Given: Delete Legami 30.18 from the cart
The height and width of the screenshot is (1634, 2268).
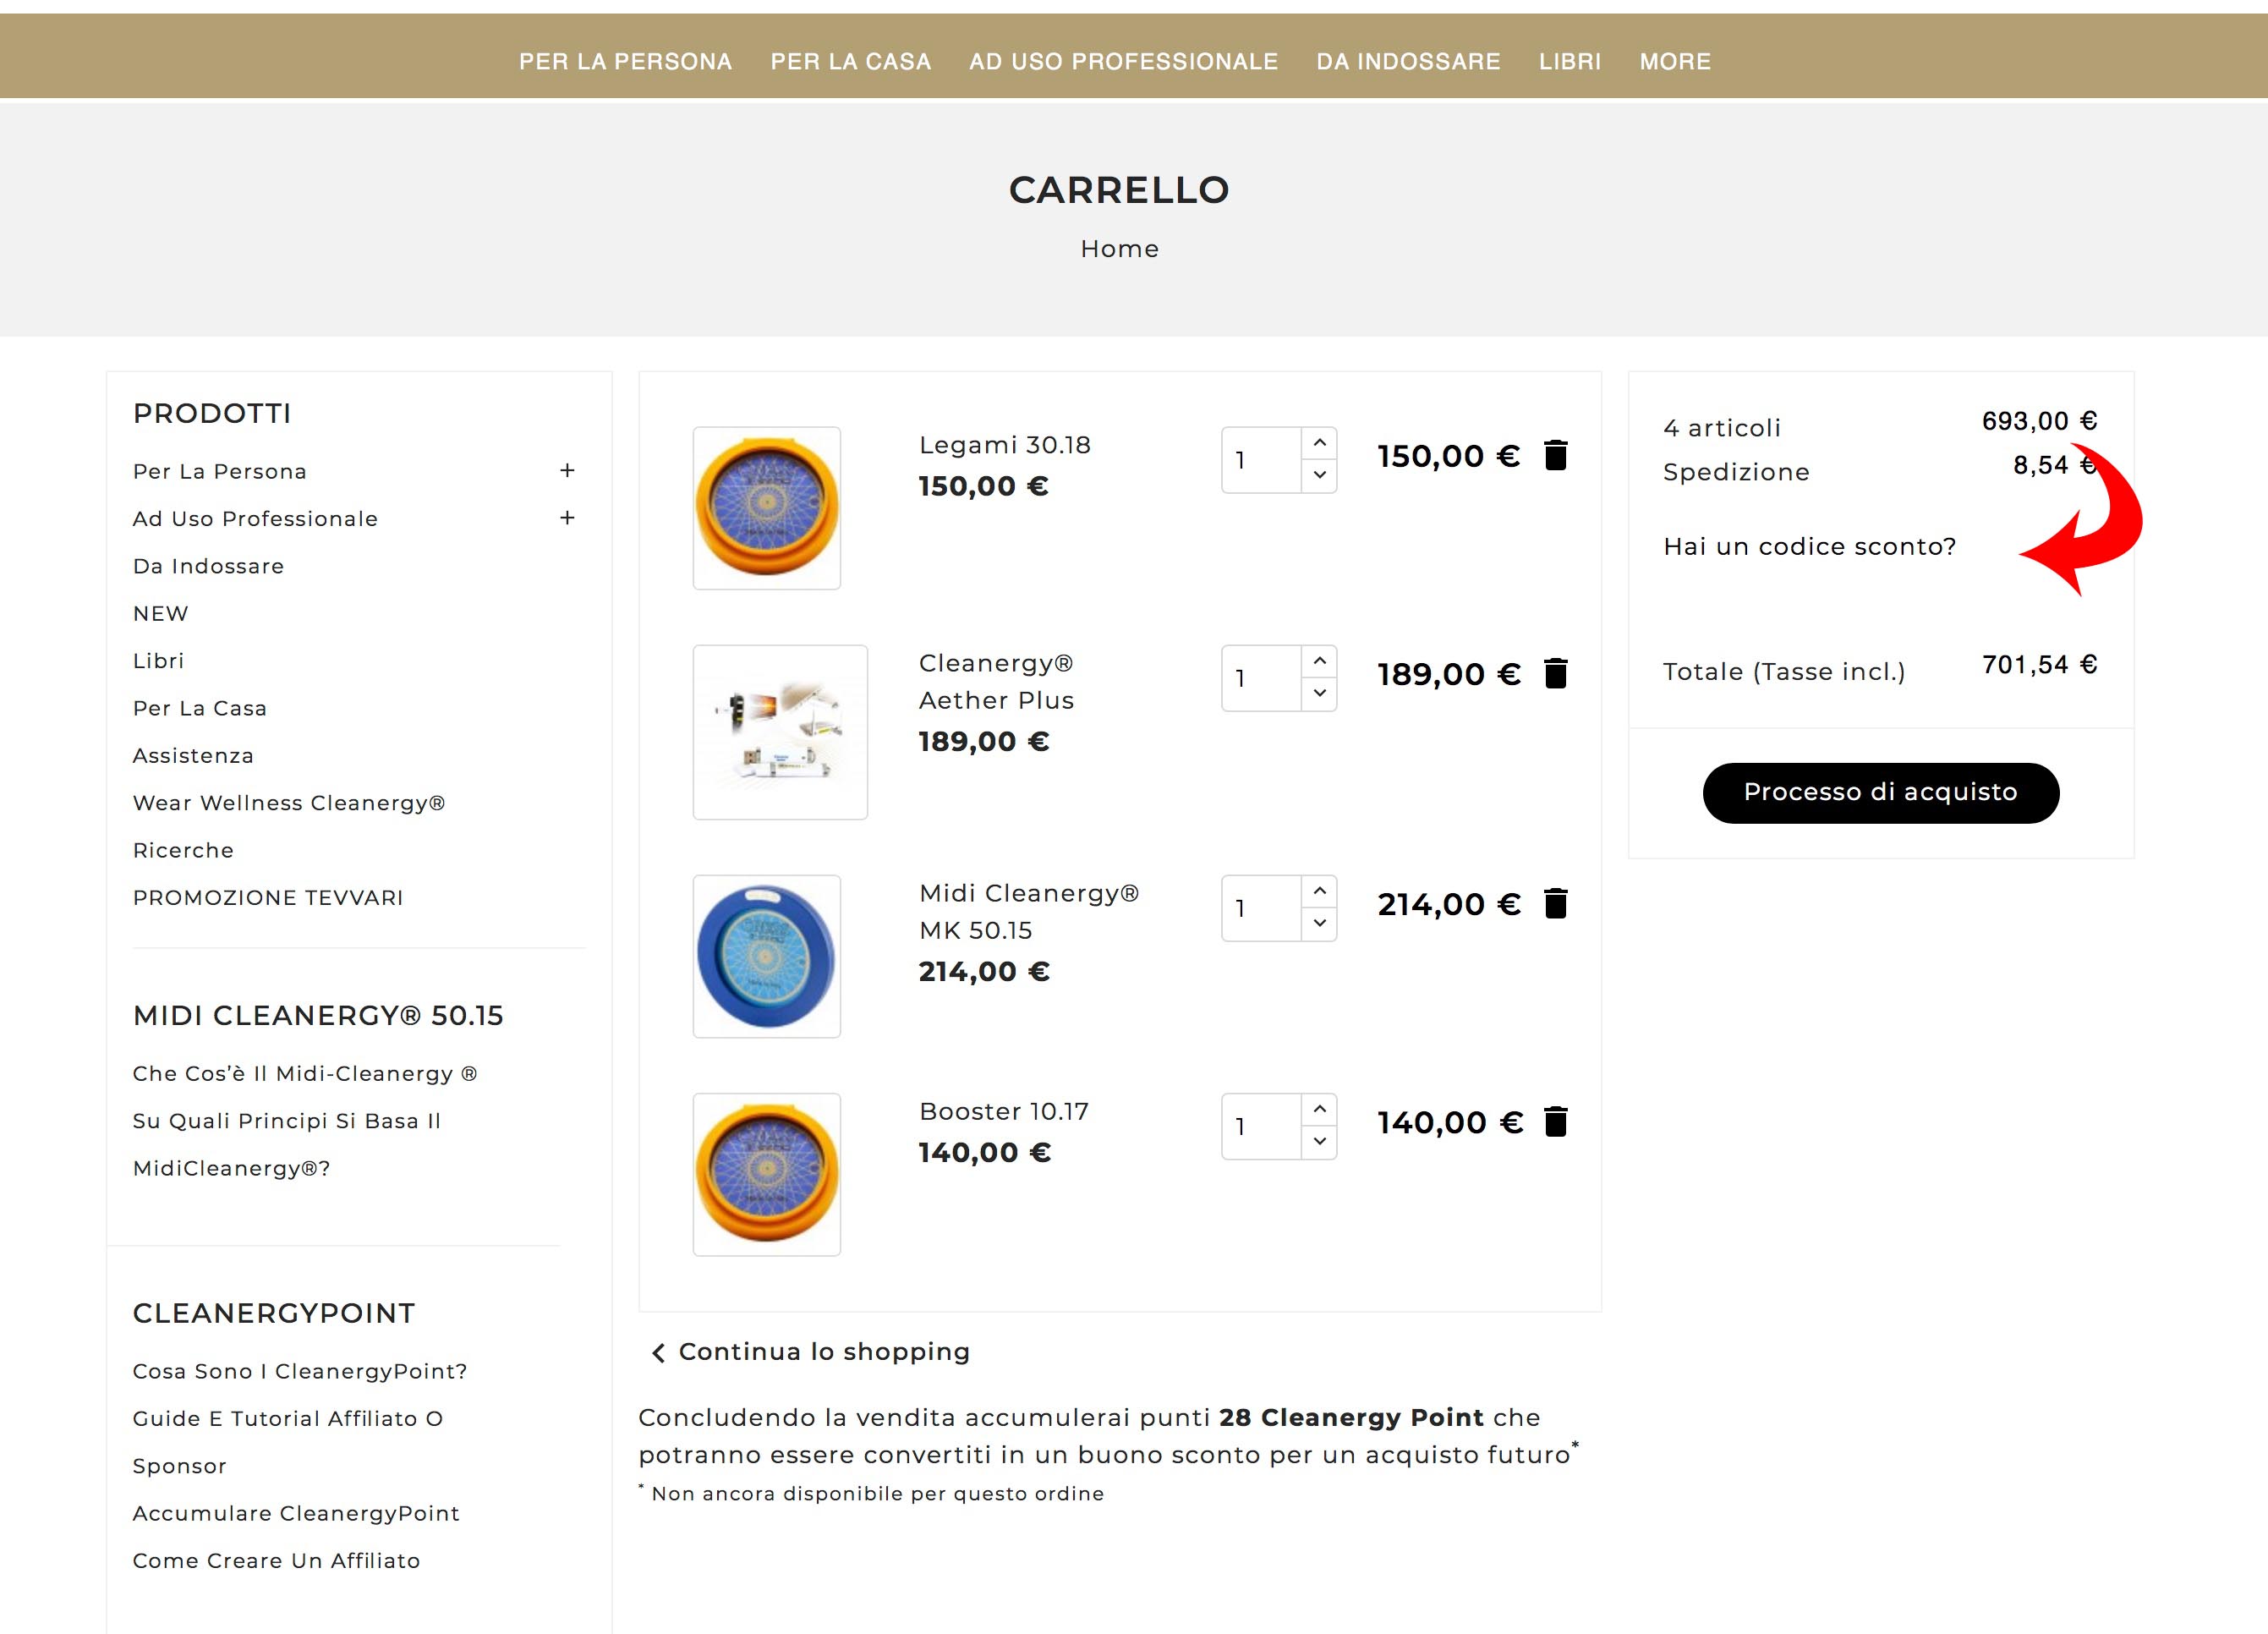Looking at the screenshot, I should click(x=1555, y=456).
